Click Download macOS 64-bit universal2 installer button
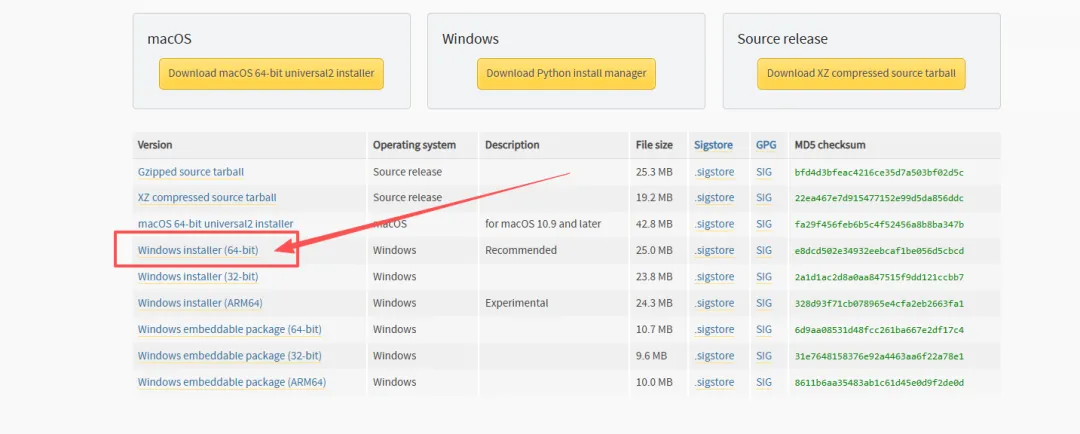1080x434 pixels. [x=271, y=74]
